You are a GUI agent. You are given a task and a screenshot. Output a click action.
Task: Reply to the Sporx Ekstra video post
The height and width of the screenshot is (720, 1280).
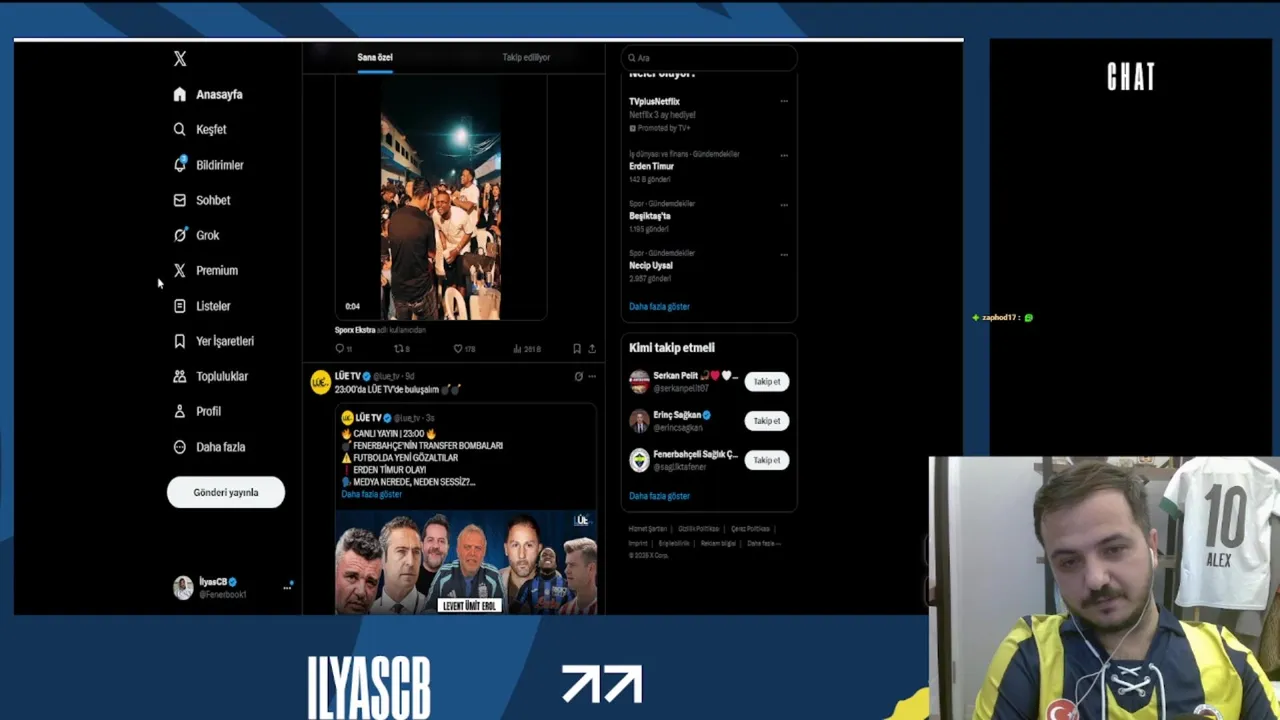coord(343,349)
